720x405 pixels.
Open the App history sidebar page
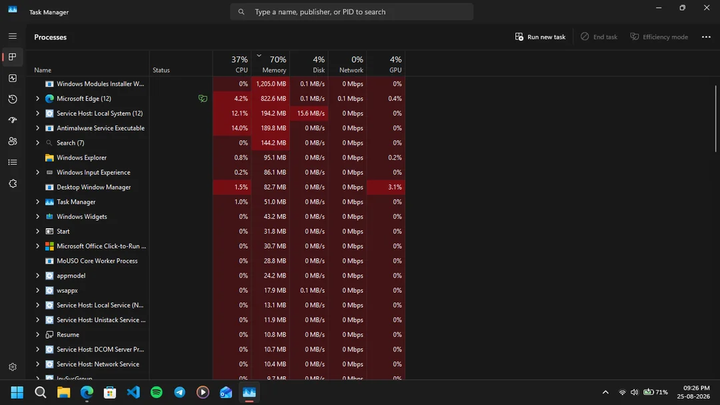pyautogui.click(x=12, y=99)
